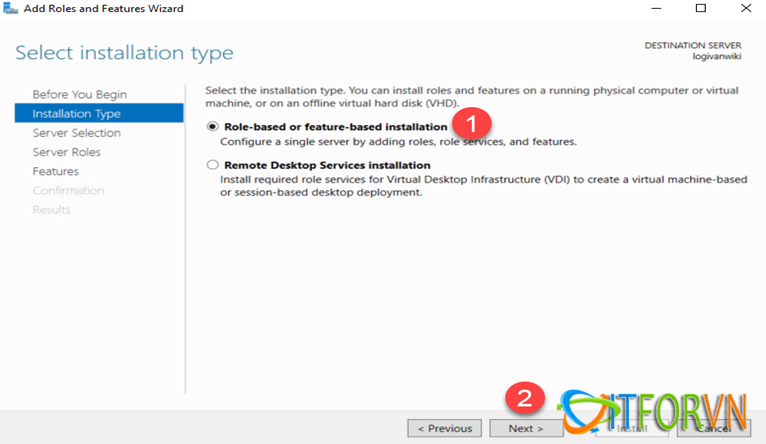This screenshot has height=444, width=766.
Task: Close the Add Roles and Features Wizard
Action: (x=746, y=9)
